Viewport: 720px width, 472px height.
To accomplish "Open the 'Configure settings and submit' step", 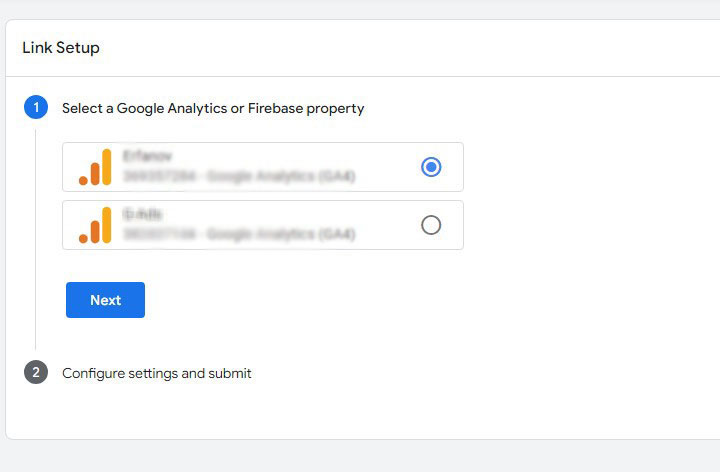I will point(157,373).
